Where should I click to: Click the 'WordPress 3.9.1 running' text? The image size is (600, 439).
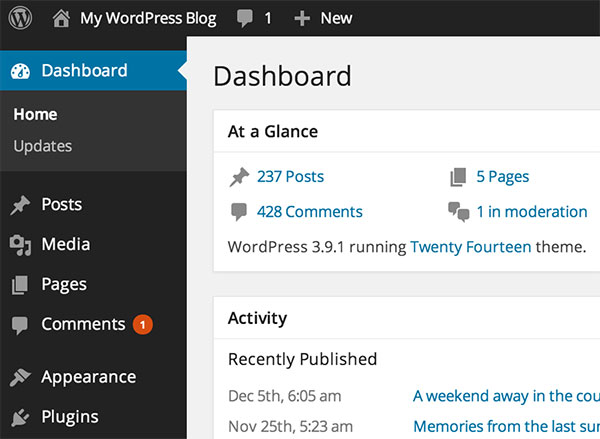click(317, 247)
